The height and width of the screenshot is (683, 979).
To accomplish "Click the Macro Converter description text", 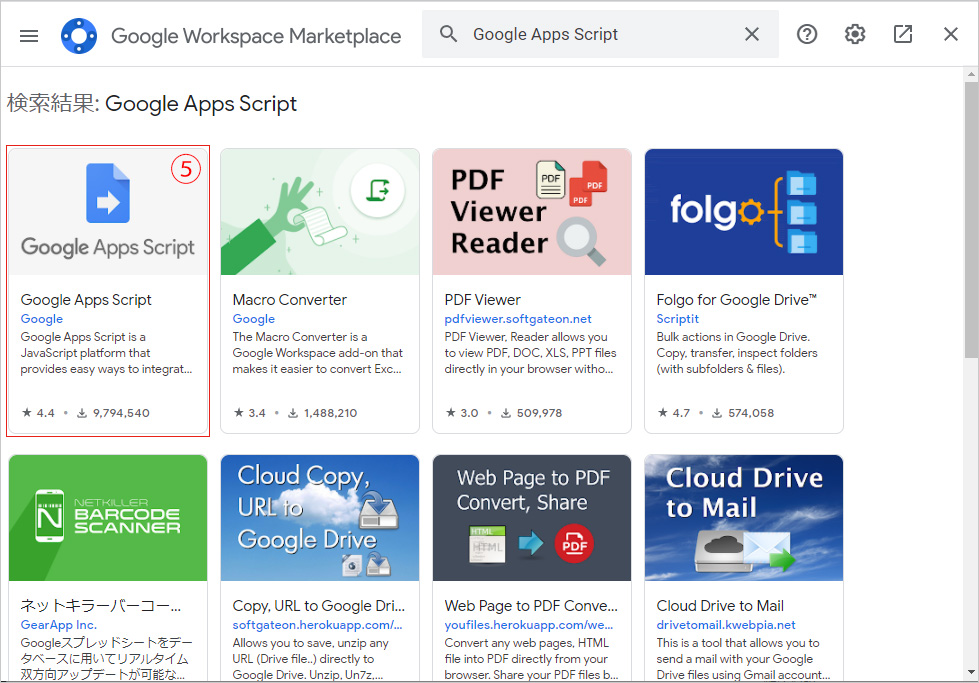I will 318,353.
